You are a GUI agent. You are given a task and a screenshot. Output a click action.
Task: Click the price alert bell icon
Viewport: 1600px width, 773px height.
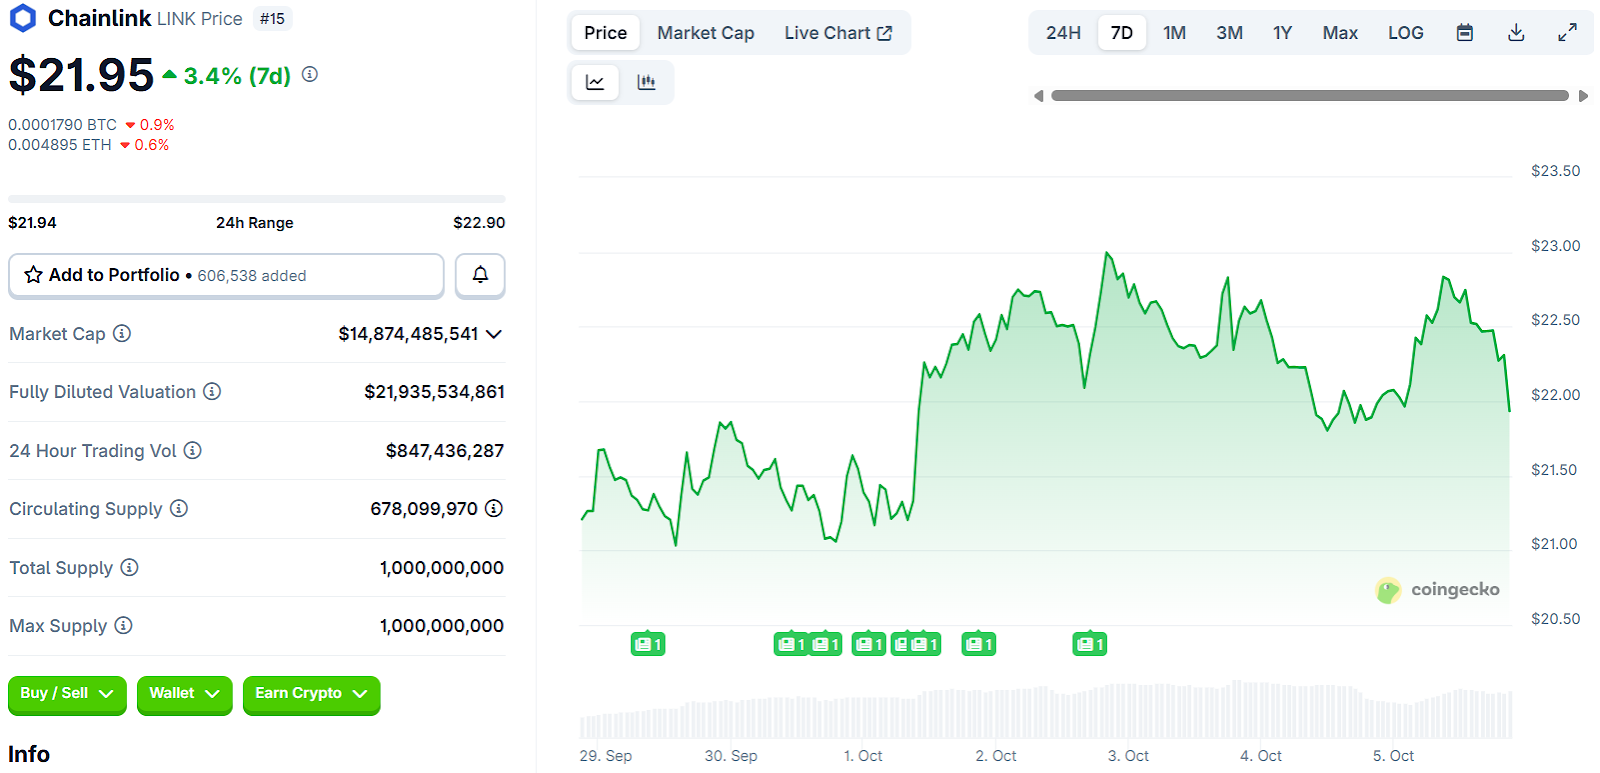[x=480, y=275]
